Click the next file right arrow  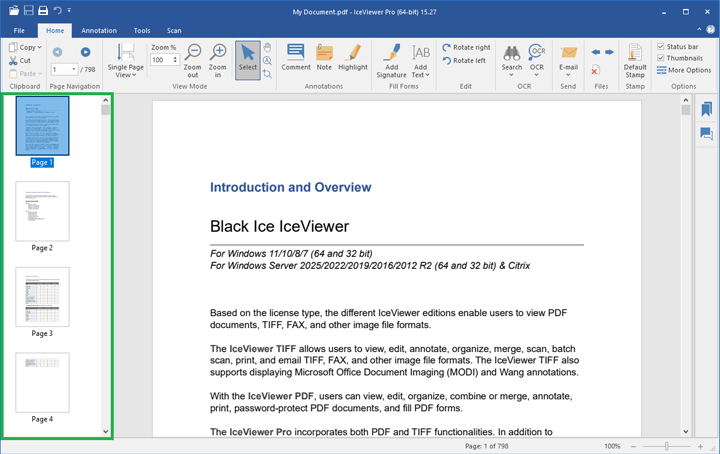pos(609,52)
